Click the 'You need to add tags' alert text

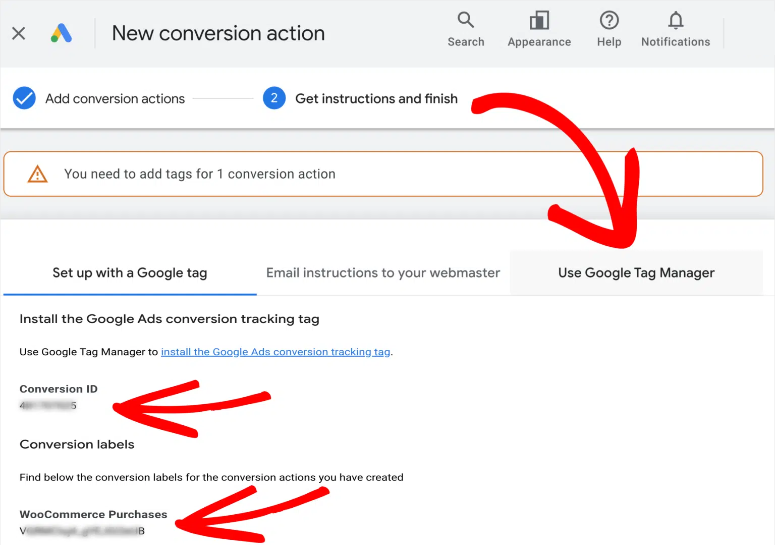pyautogui.click(x=200, y=174)
